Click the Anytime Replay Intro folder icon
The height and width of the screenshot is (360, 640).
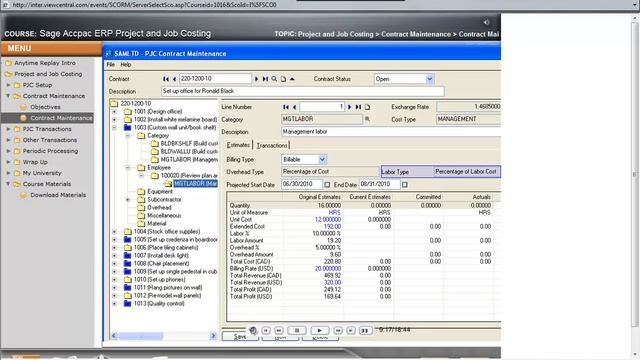coord(8,63)
